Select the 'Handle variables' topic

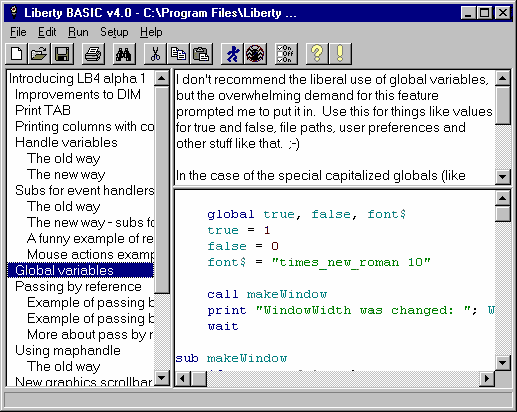click(x=66, y=143)
